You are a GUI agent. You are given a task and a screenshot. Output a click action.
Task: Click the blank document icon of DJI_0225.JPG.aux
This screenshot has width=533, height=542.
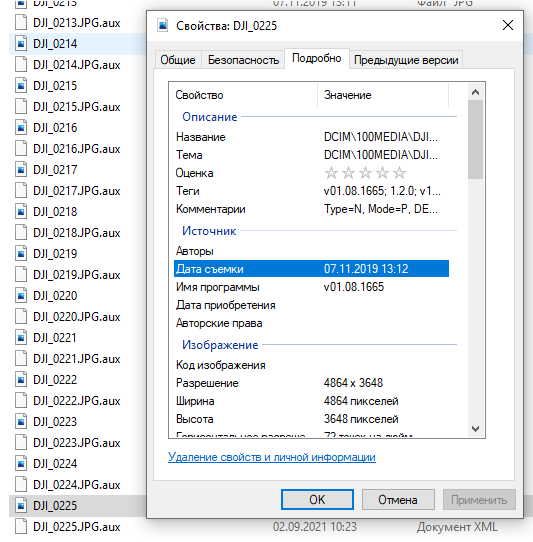coord(21,527)
